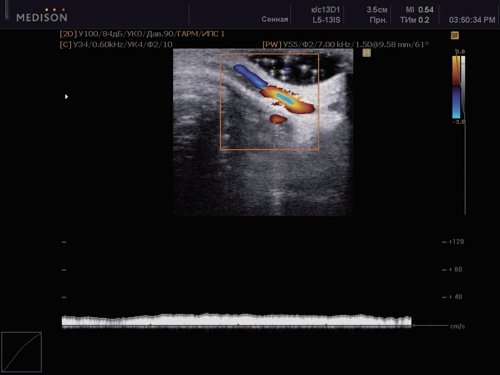The width and height of the screenshot is (500, 375).
Task: Click the MEDISON logo
Action: [x=42, y=15]
